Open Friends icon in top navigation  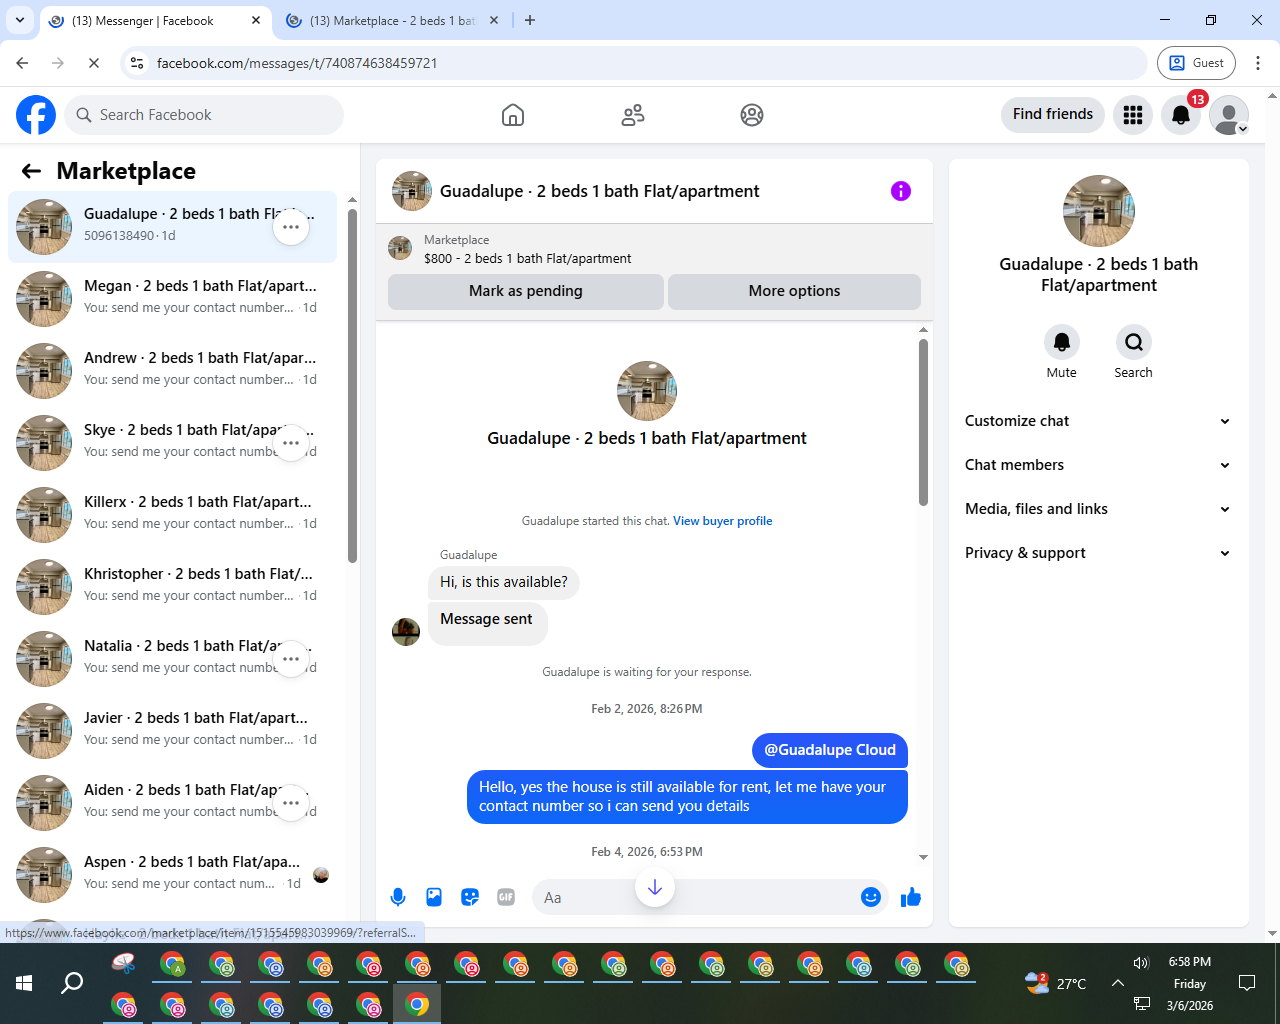click(x=633, y=115)
